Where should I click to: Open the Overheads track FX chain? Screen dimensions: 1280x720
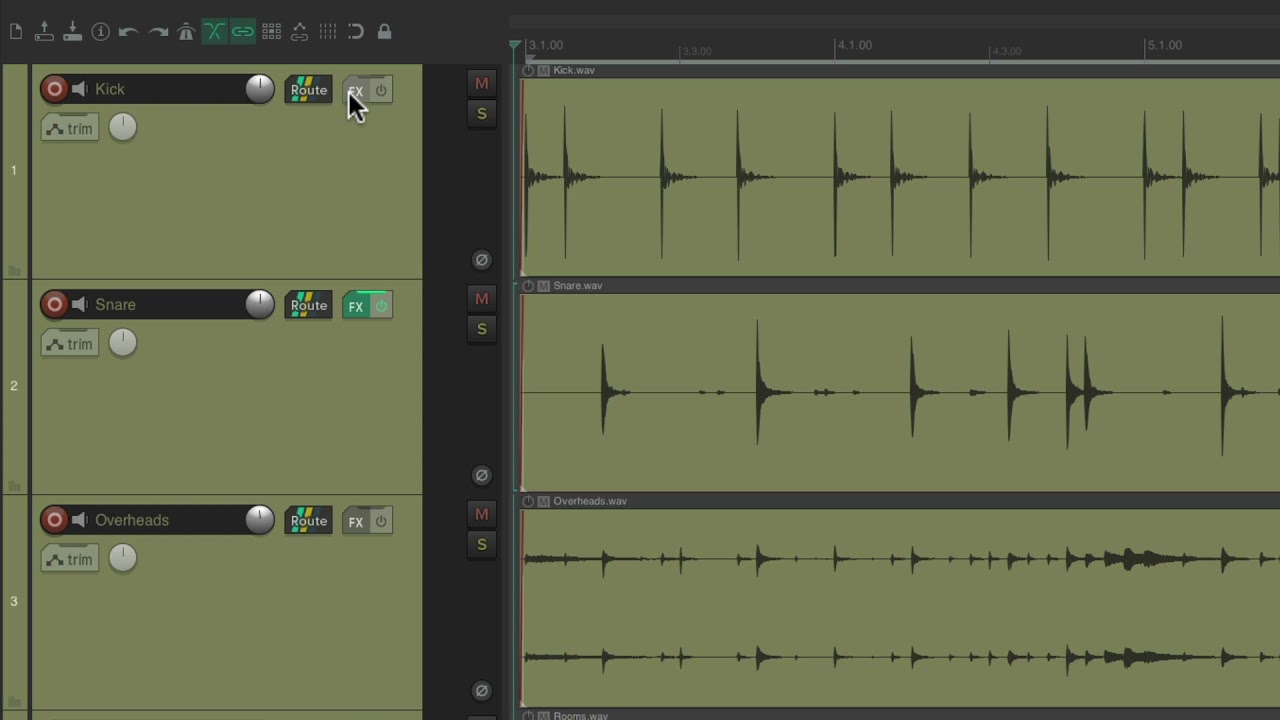[356, 522]
